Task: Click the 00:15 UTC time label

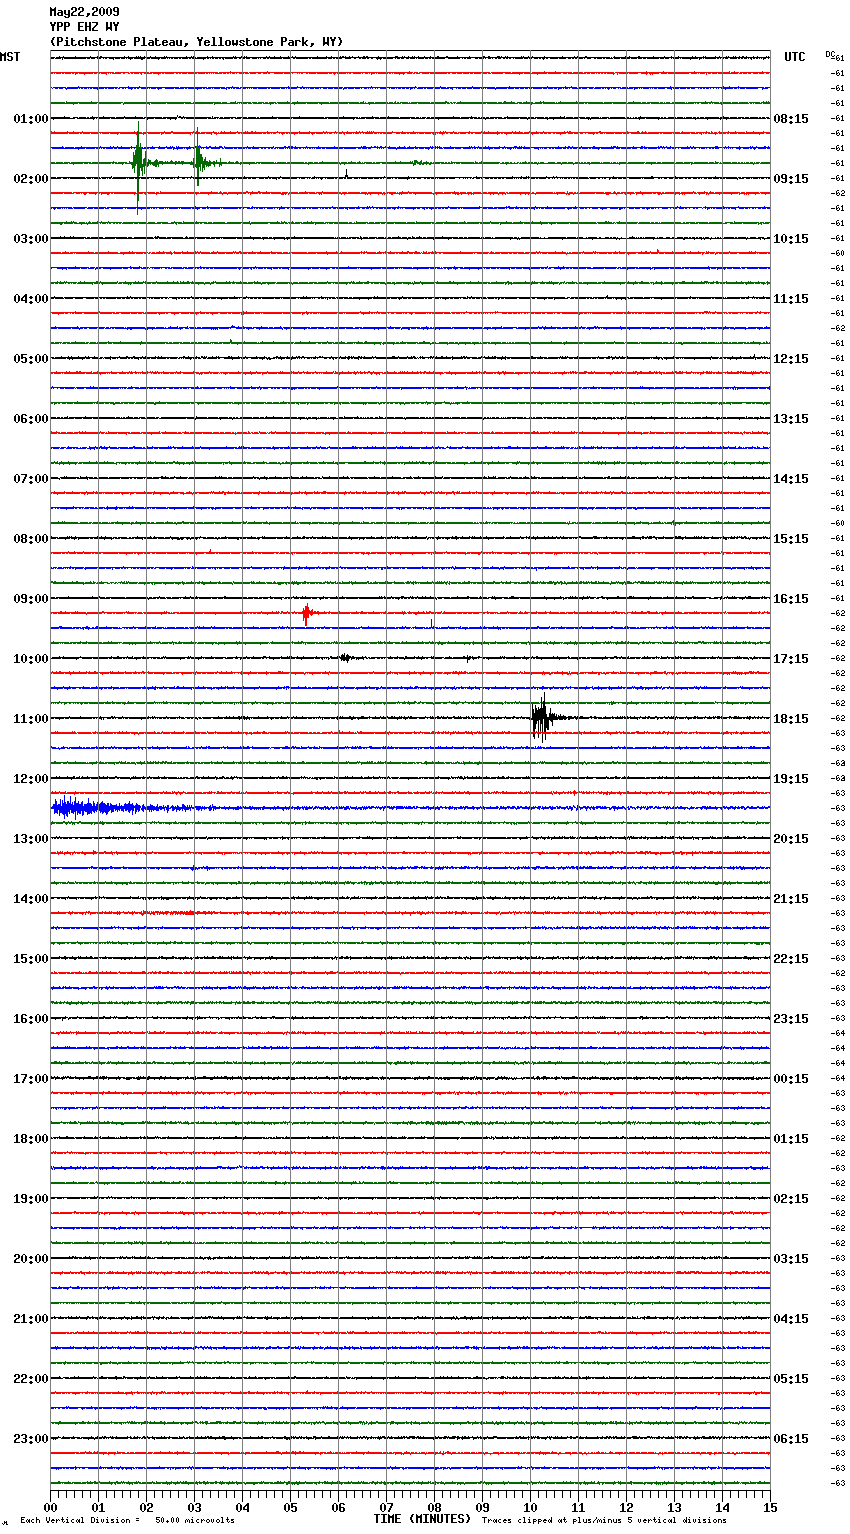Action: point(791,1079)
